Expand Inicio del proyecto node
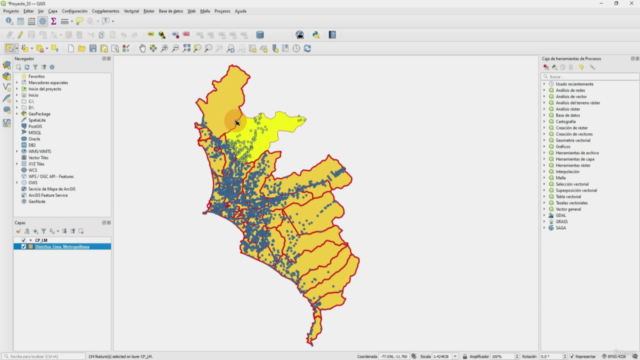The height and width of the screenshot is (360, 640). click(x=17, y=89)
